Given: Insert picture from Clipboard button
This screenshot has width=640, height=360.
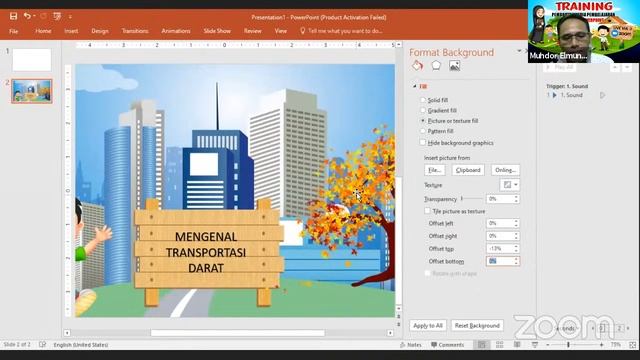Looking at the screenshot, I should 468,170.
